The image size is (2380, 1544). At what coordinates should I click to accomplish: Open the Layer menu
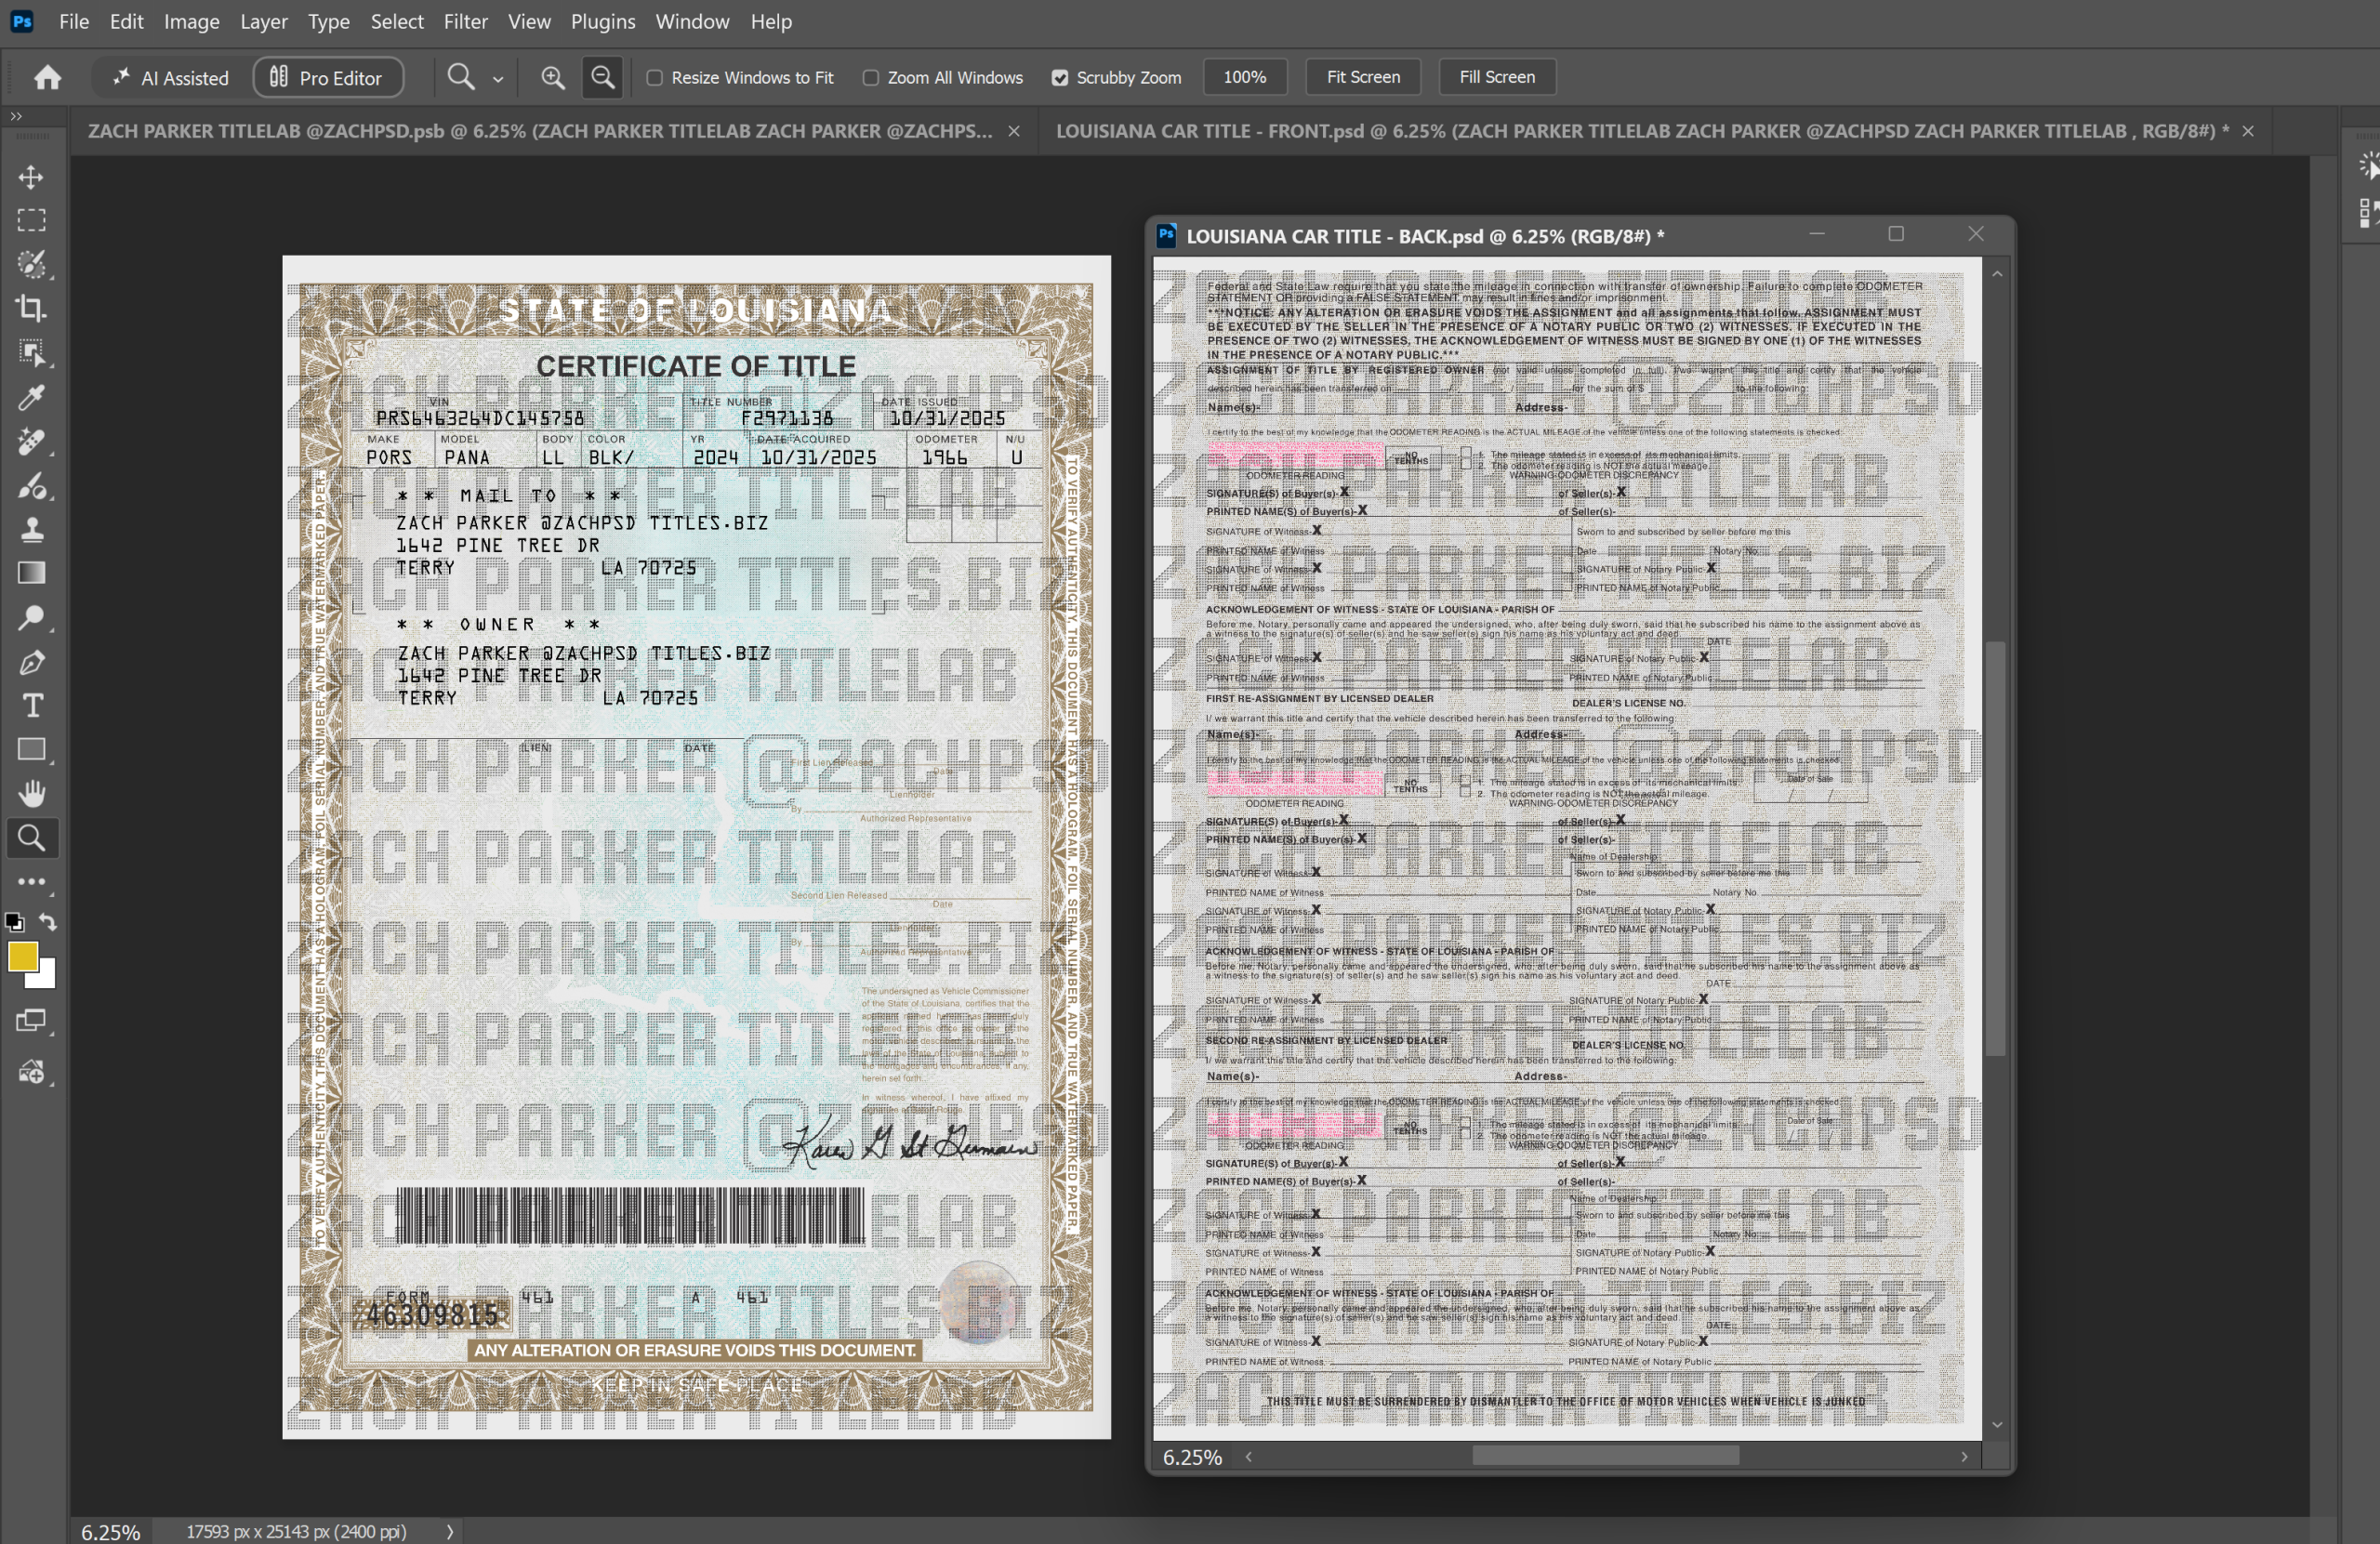pyautogui.click(x=264, y=21)
